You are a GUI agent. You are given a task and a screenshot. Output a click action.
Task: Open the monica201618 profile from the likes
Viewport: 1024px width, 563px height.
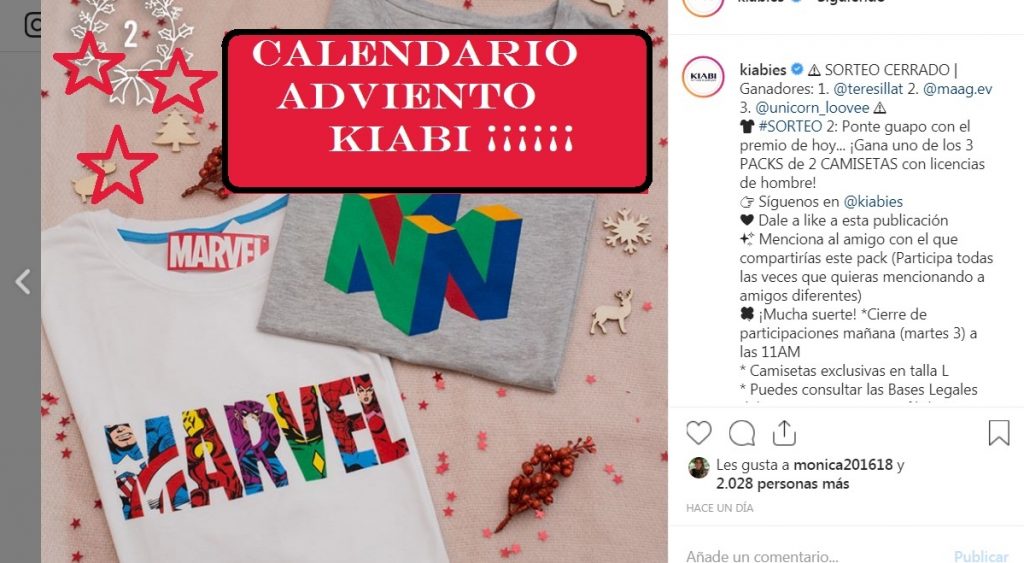(x=842, y=465)
